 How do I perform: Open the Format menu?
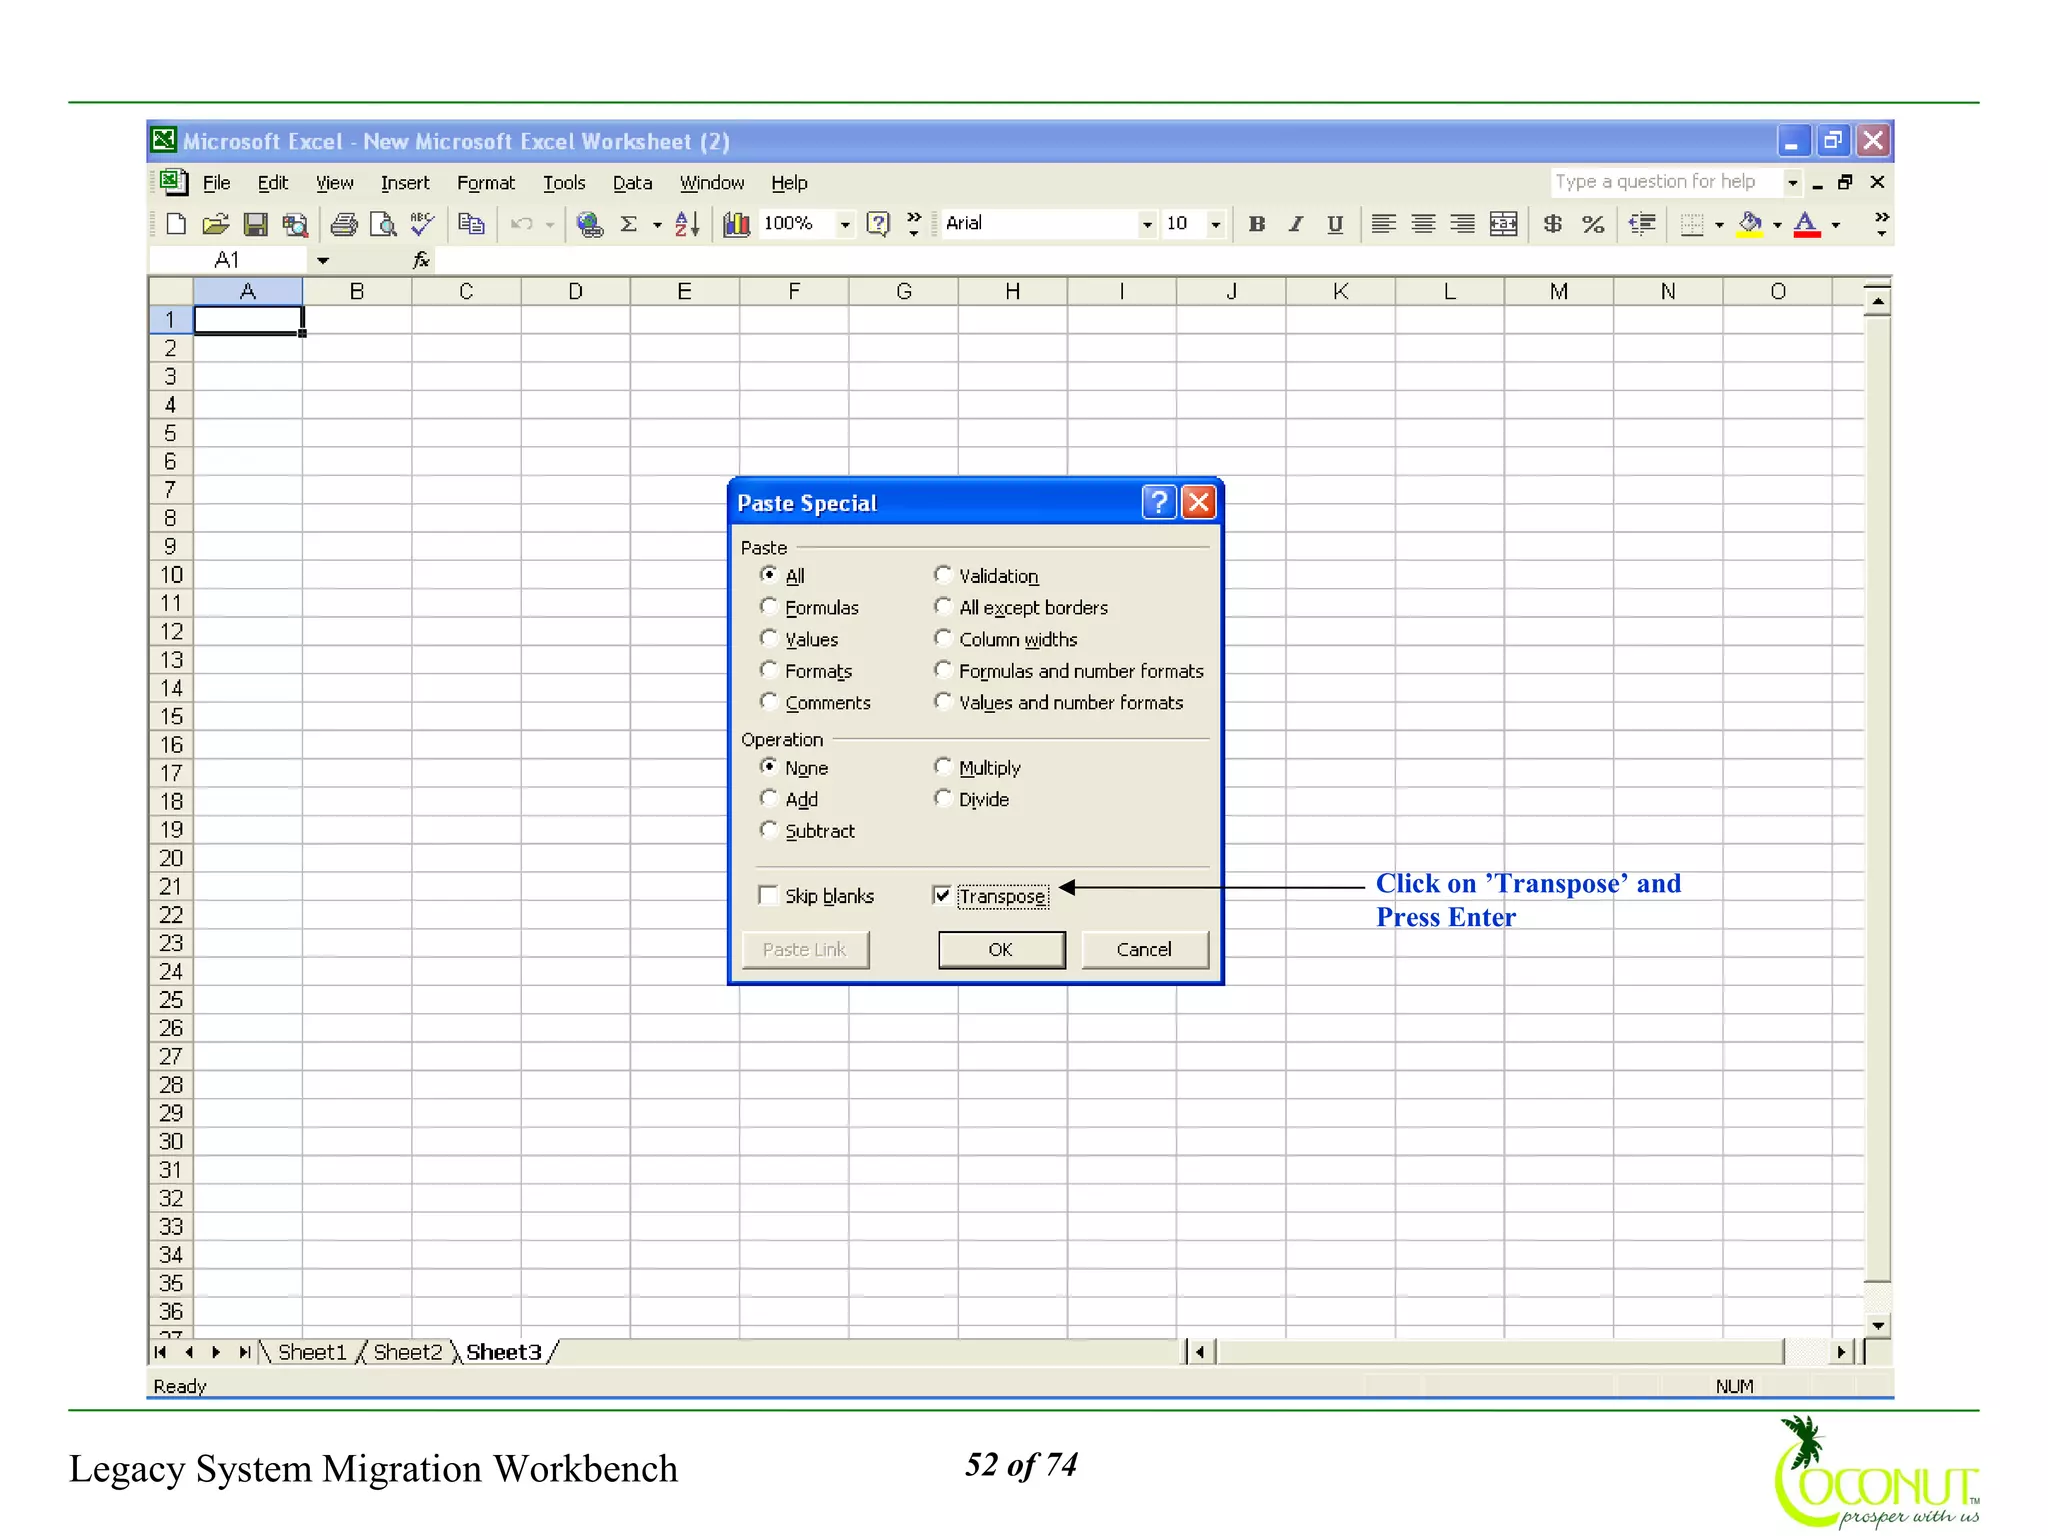(x=486, y=183)
